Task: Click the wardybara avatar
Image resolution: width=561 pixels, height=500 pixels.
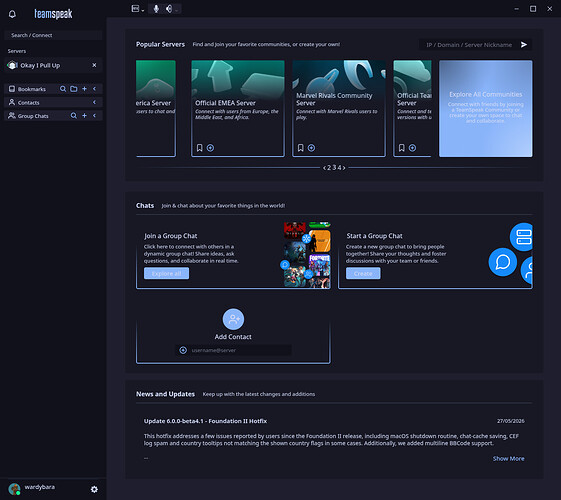Action: click(x=14, y=489)
